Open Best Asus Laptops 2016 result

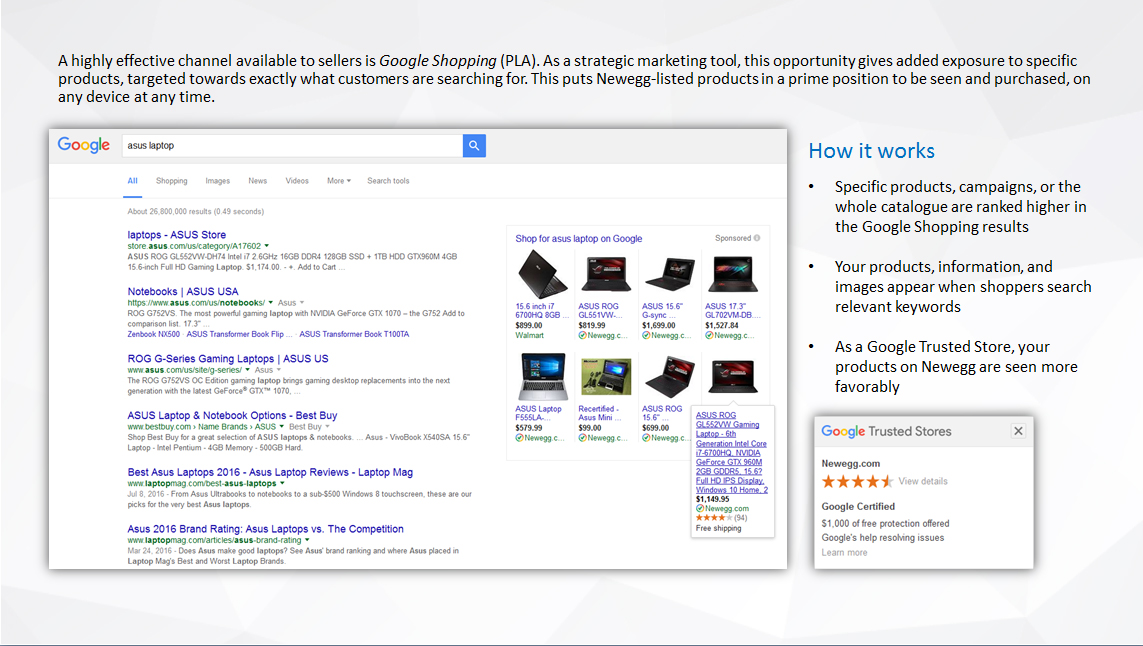tap(270, 472)
